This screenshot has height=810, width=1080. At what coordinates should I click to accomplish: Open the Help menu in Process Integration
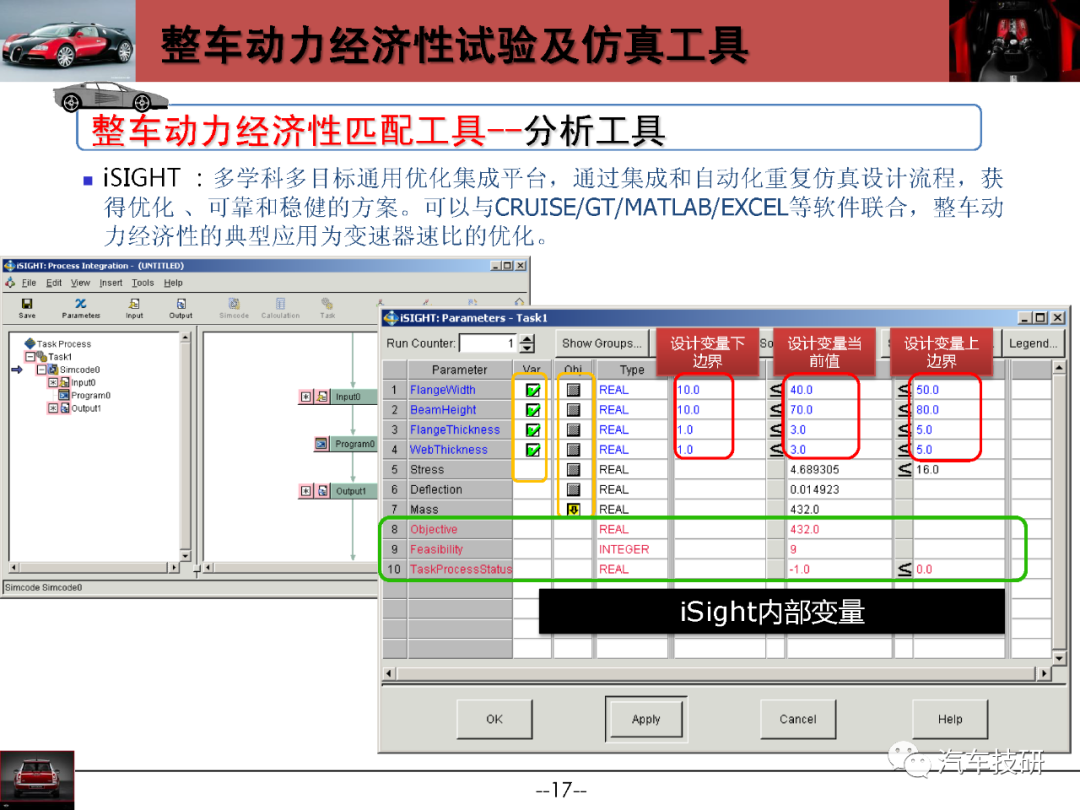pos(173,283)
